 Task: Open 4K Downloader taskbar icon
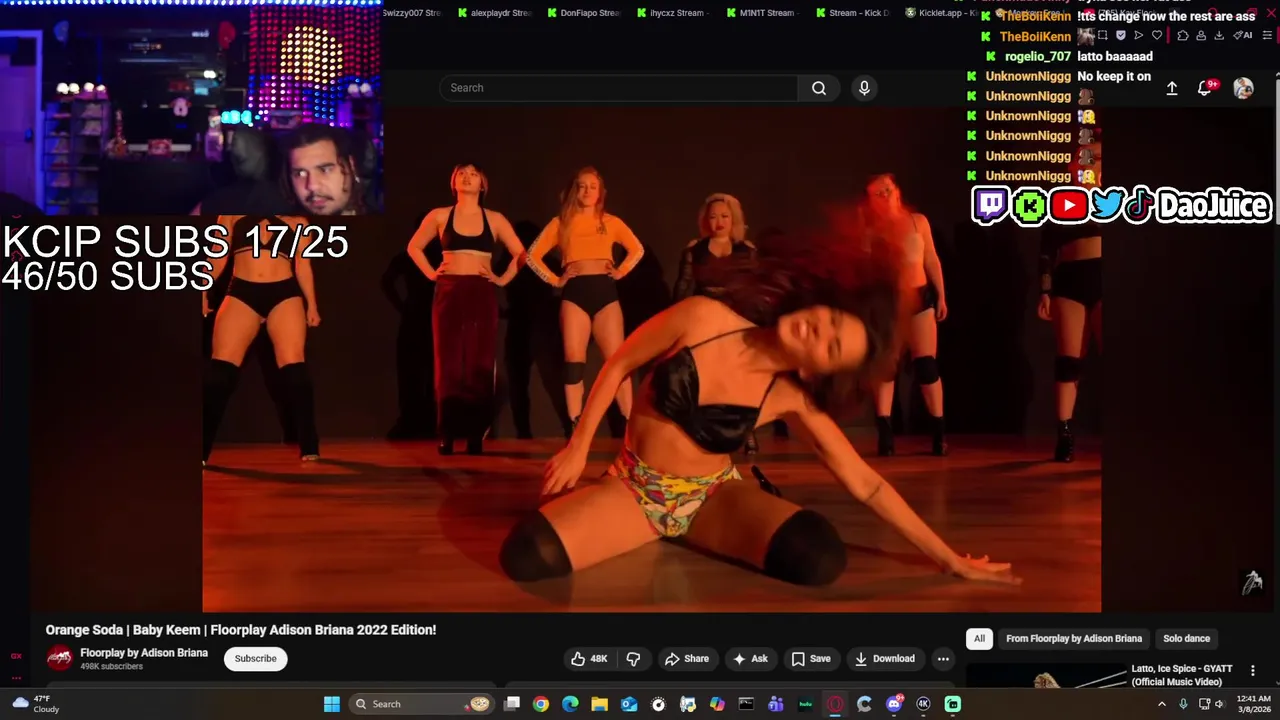(923, 704)
